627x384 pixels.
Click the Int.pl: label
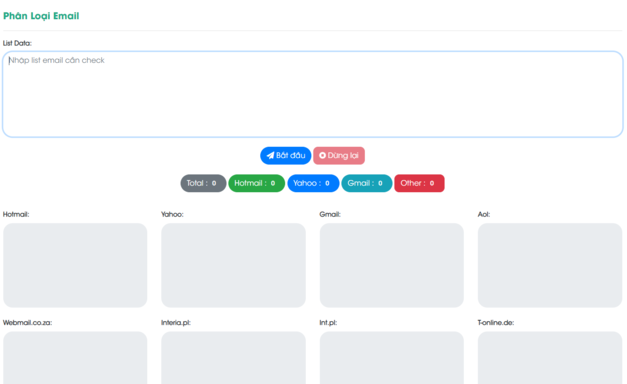(x=328, y=322)
